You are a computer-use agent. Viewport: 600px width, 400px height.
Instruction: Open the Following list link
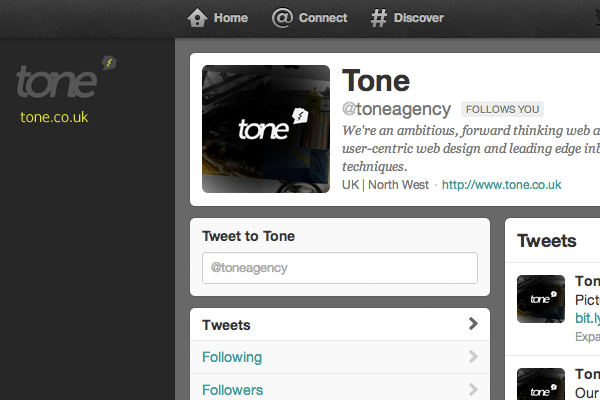(232, 357)
